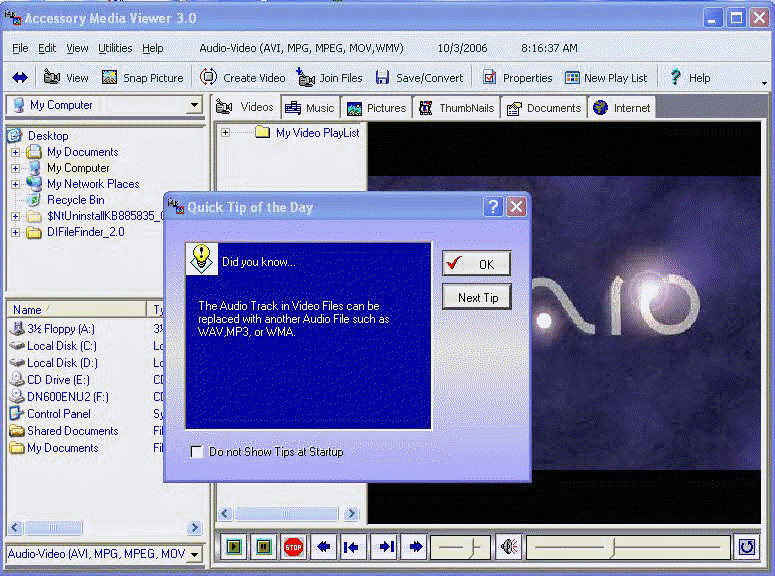This screenshot has width=775, height=576.
Task: Click the repeat loop icon
Action: (746, 547)
